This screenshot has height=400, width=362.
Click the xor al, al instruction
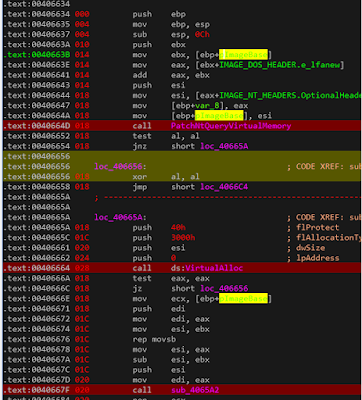click(166, 177)
